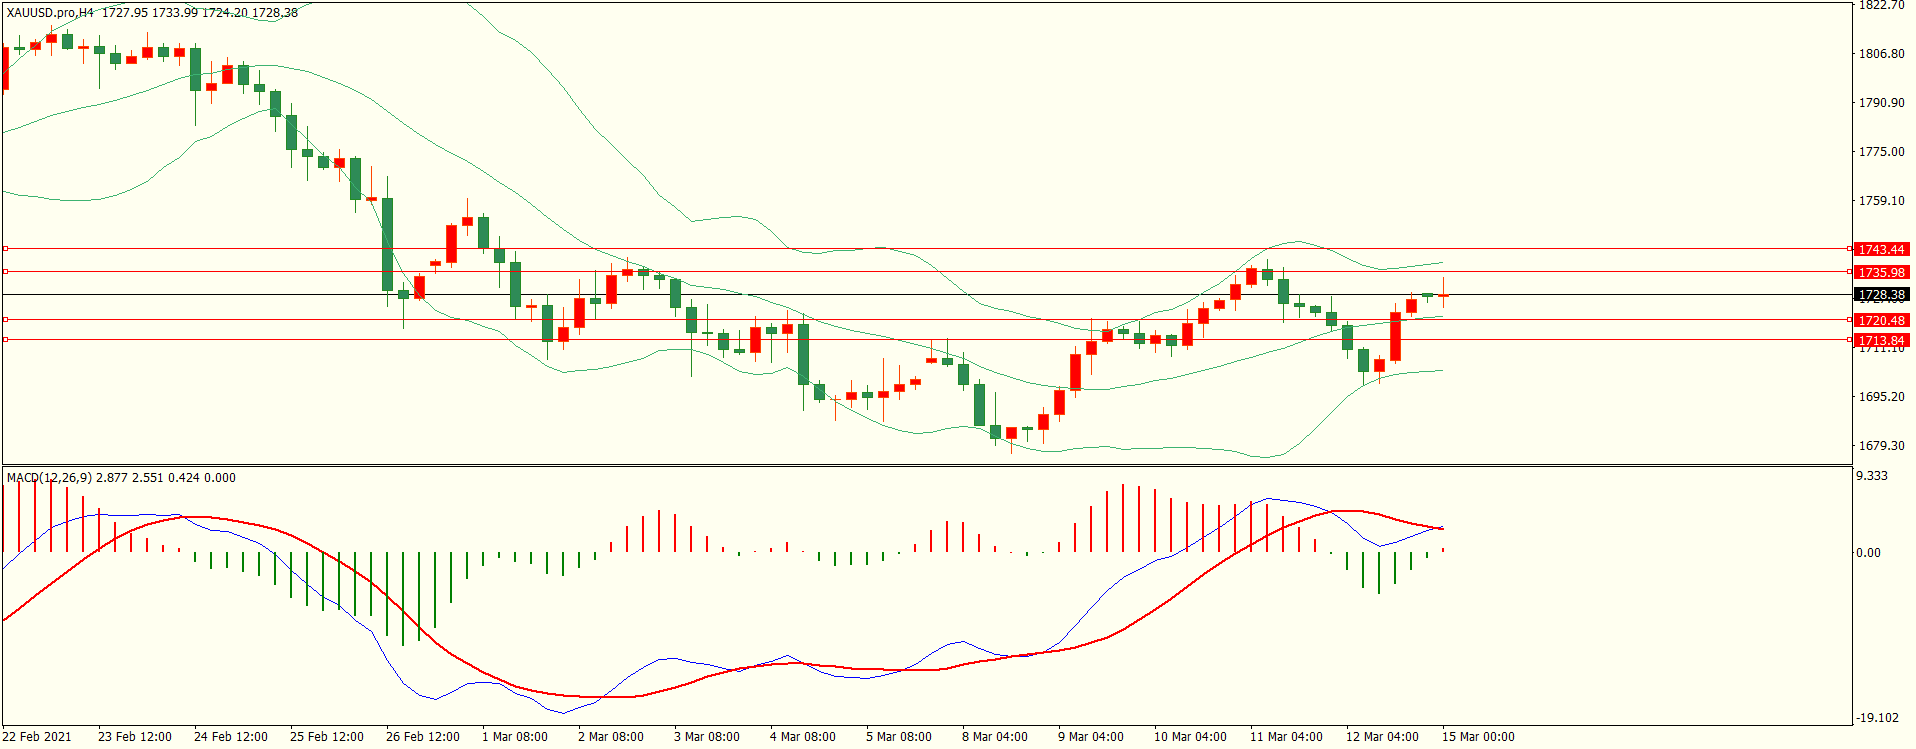Click the 12 Mar 04:00 time label
The height and width of the screenshot is (749, 1916).
tap(1382, 737)
